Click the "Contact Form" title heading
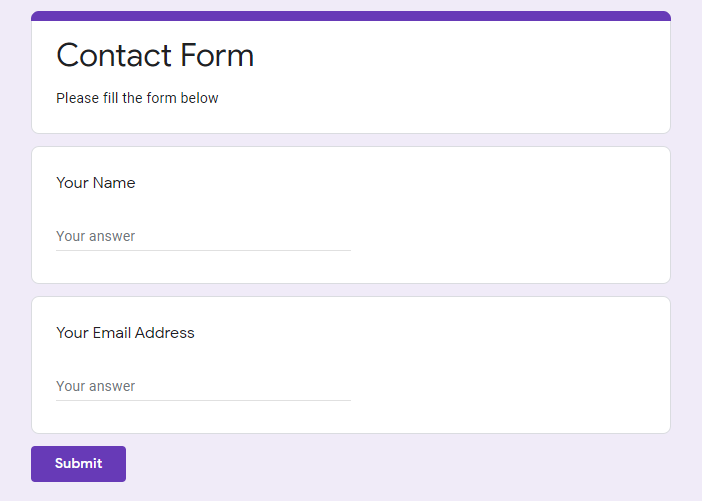 coord(155,55)
